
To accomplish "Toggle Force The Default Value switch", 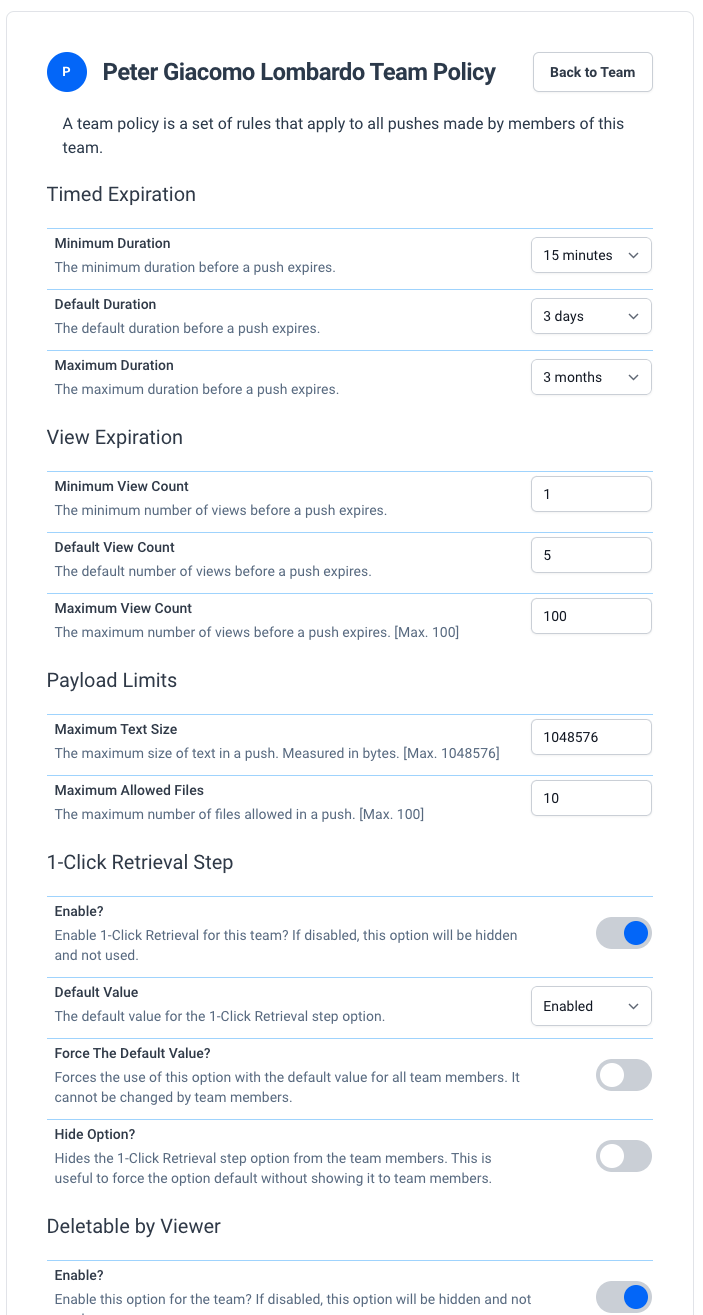I will click(x=624, y=1075).
